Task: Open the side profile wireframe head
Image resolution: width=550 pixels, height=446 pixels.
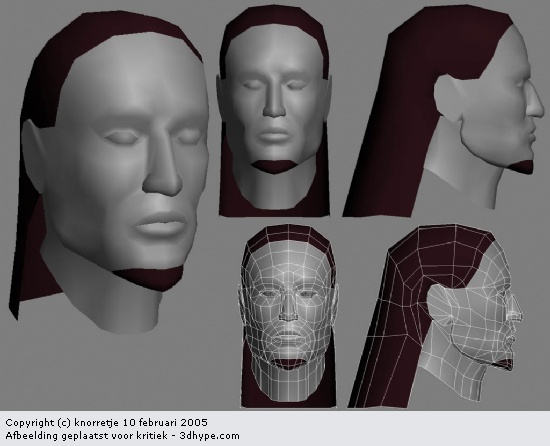Action: [x=435, y=316]
